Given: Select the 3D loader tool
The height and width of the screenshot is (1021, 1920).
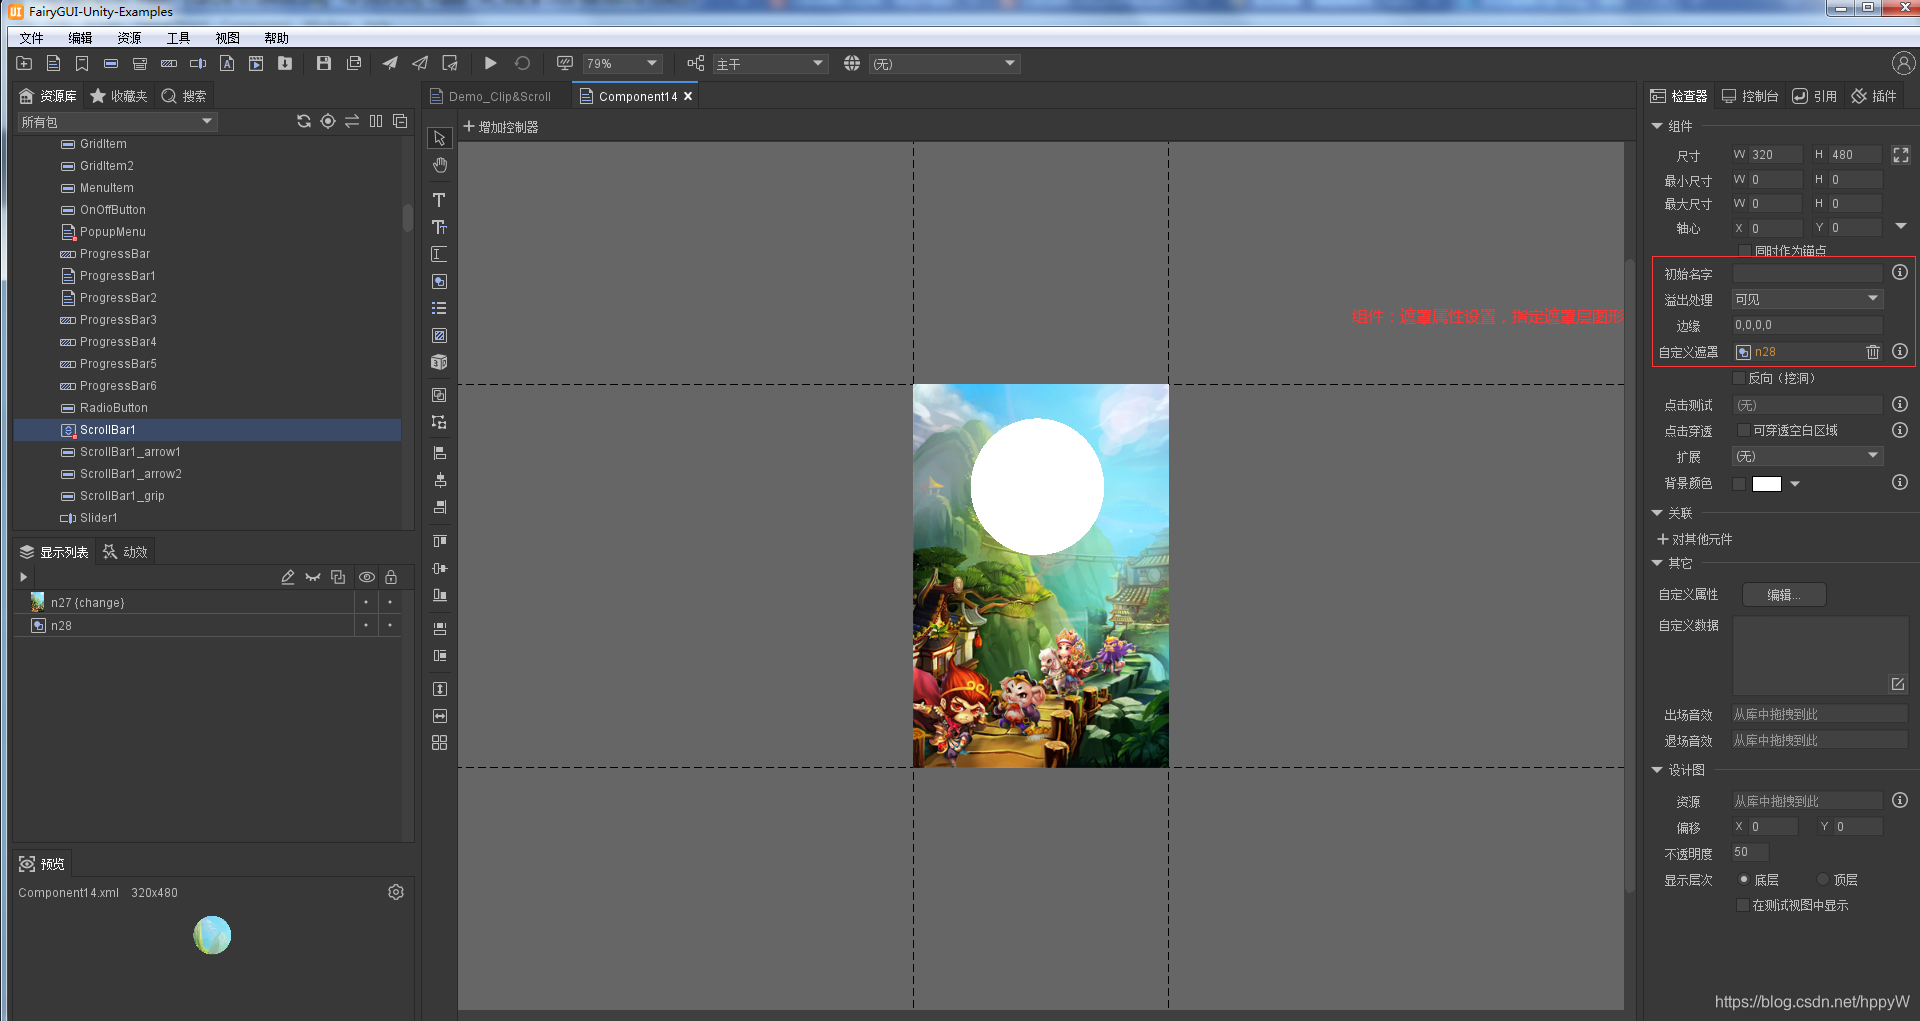Looking at the screenshot, I should pyautogui.click(x=439, y=362).
